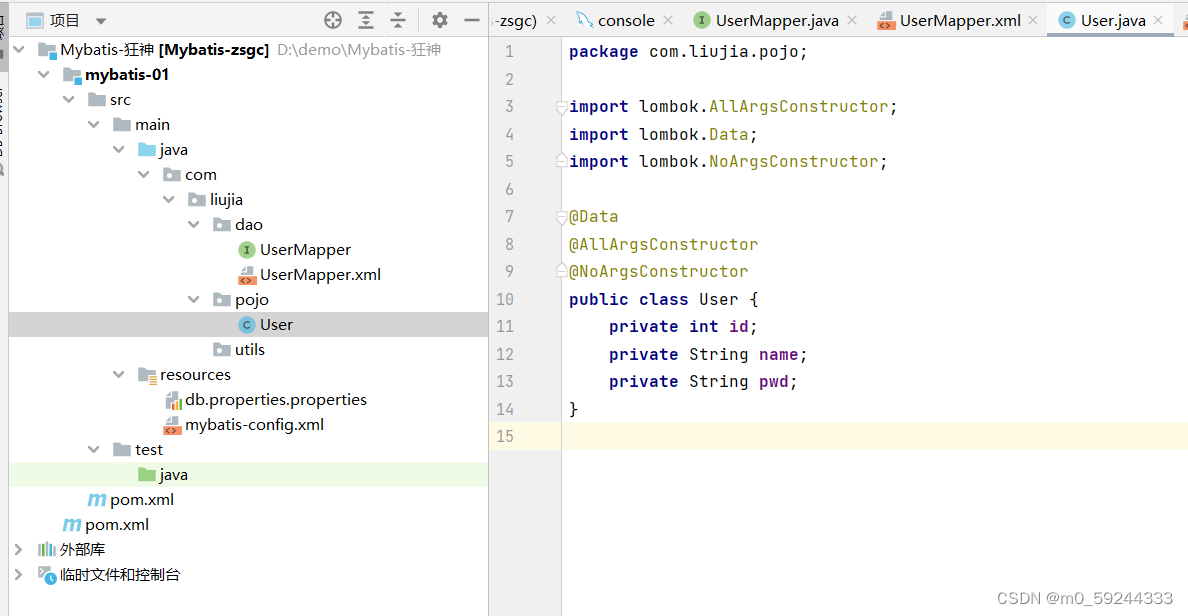
Task: Click the db.properties file icon
Action: click(x=173, y=401)
